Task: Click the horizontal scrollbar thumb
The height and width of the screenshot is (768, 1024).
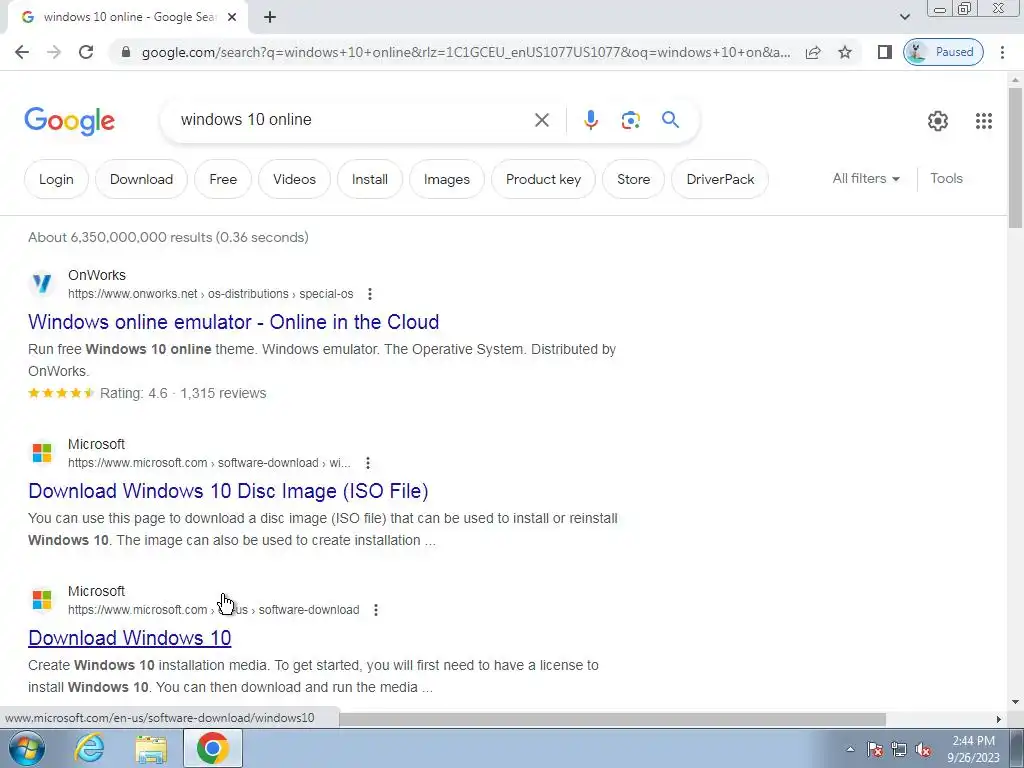Action: 612,719
